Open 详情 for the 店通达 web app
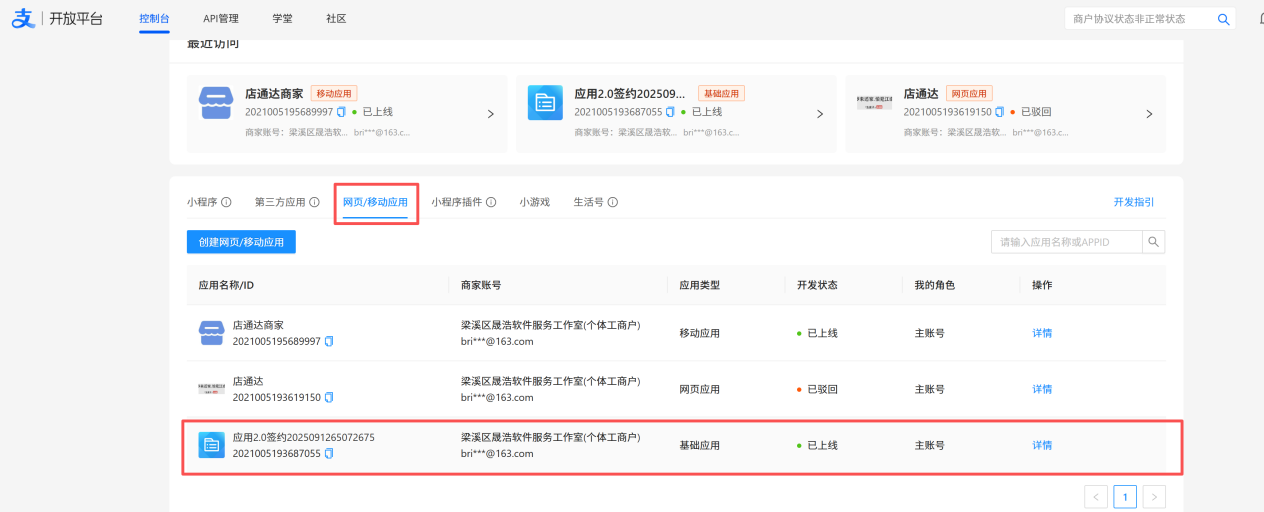The image size is (1264, 512). tap(1042, 389)
